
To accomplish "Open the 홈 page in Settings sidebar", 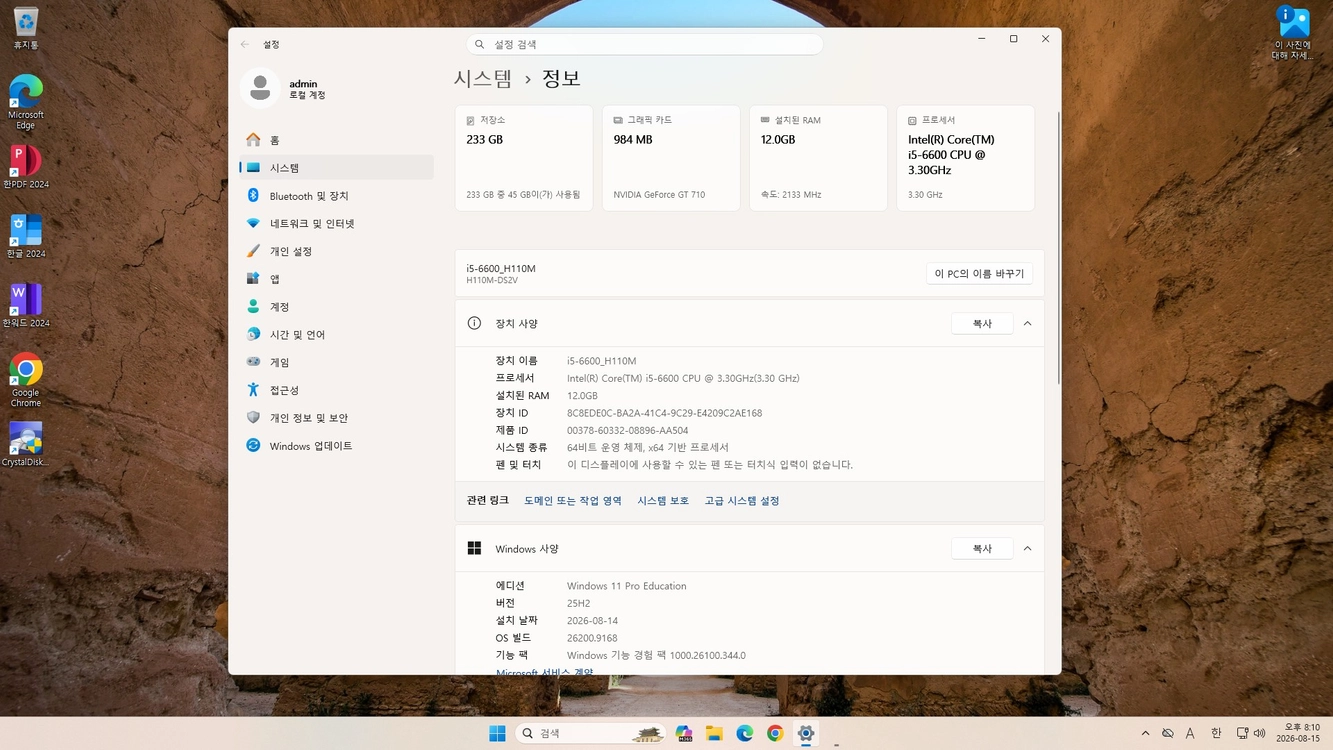I will 336,140.
